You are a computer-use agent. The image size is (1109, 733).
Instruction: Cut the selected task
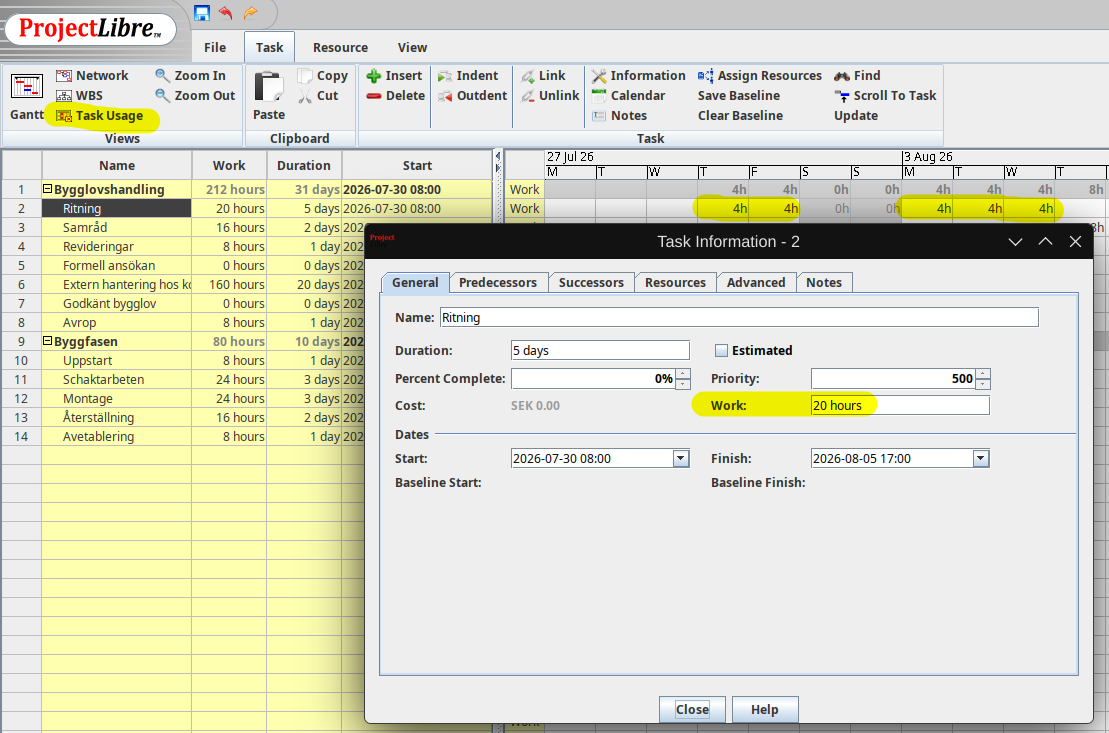318,96
